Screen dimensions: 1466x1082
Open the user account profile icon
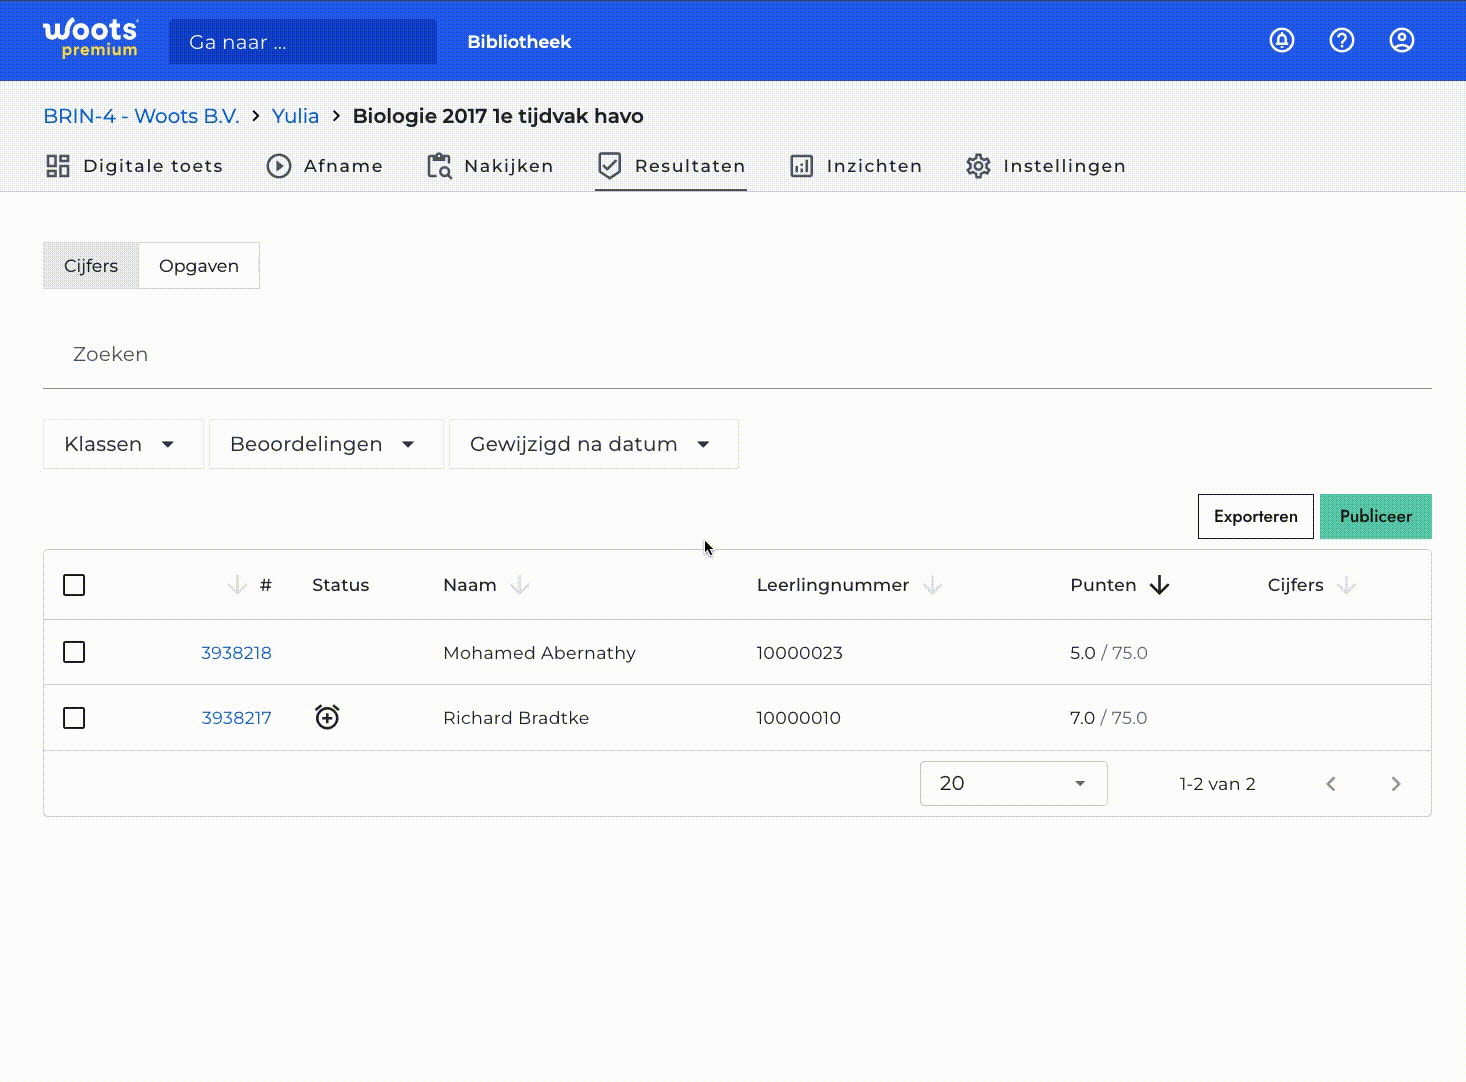pyautogui.click(x=1402, y=40)
